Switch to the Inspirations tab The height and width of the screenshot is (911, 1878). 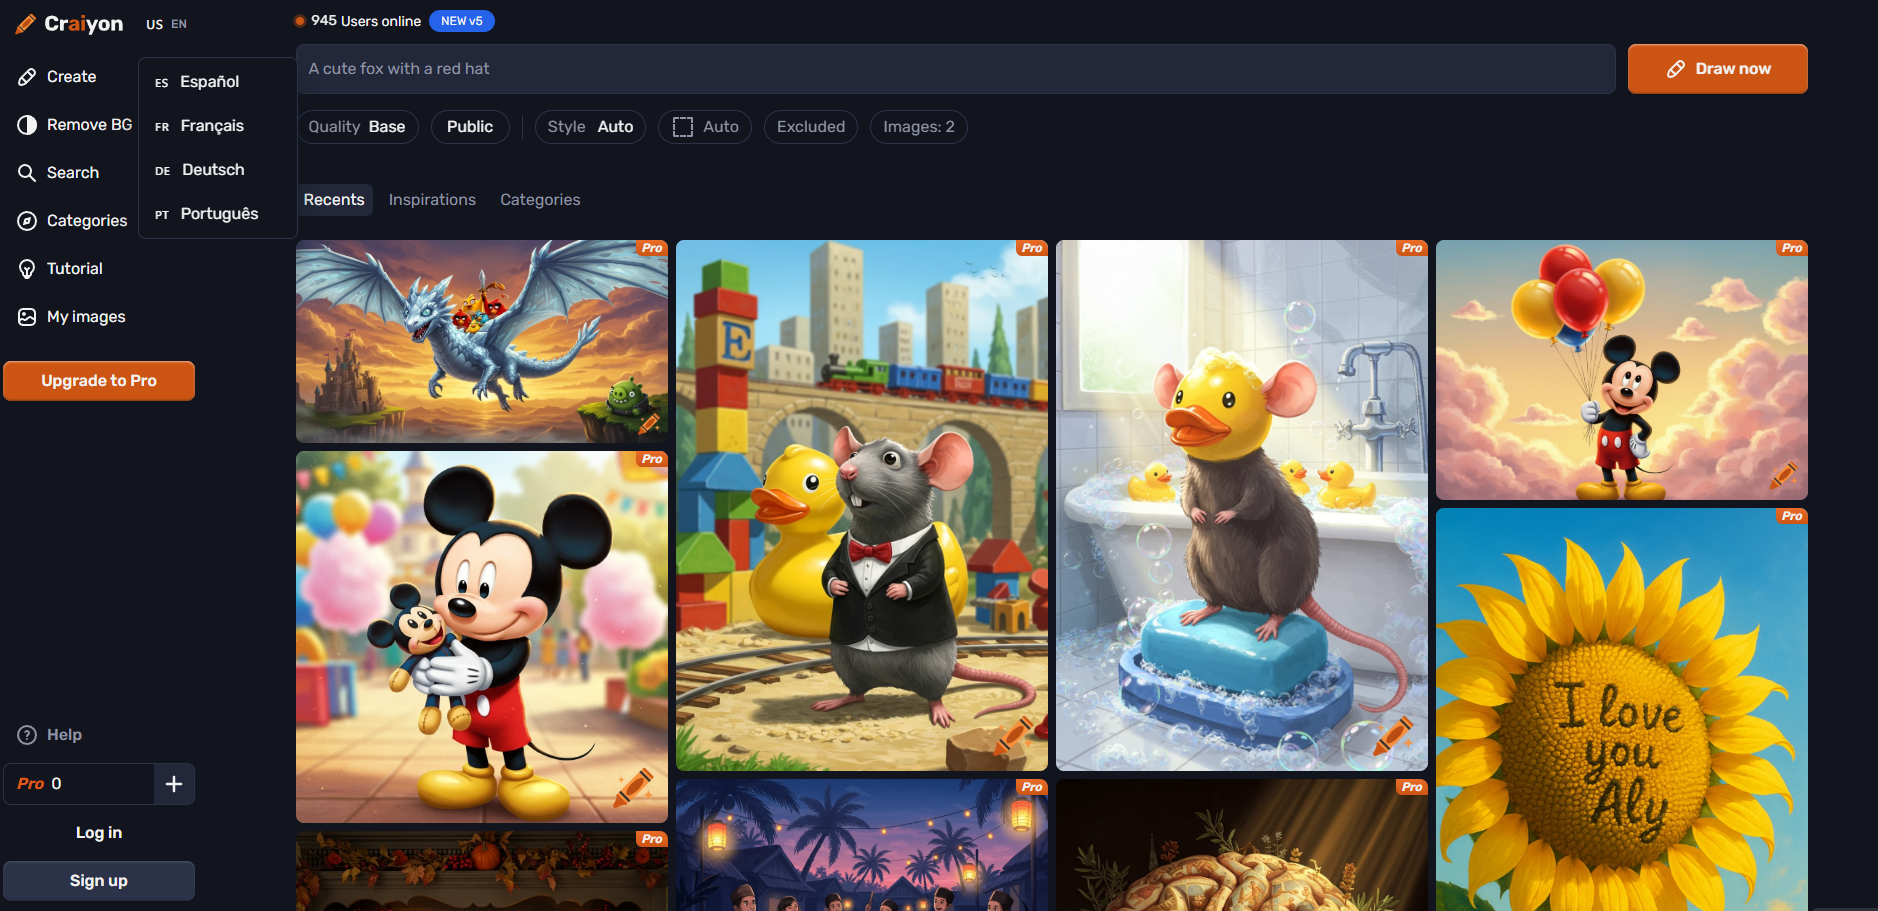coord(432,200)
